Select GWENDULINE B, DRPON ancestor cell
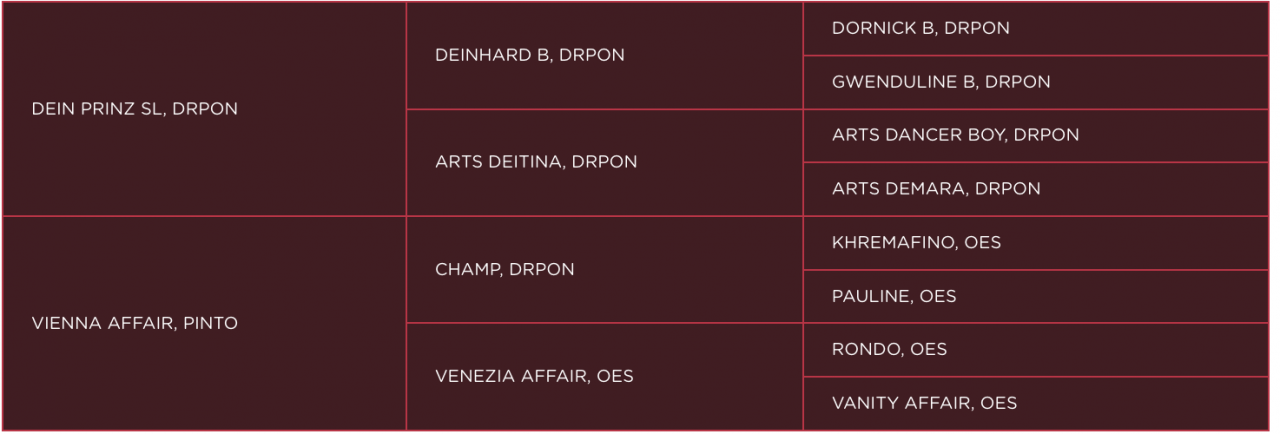1280x434 pixels. coord(940,82)
